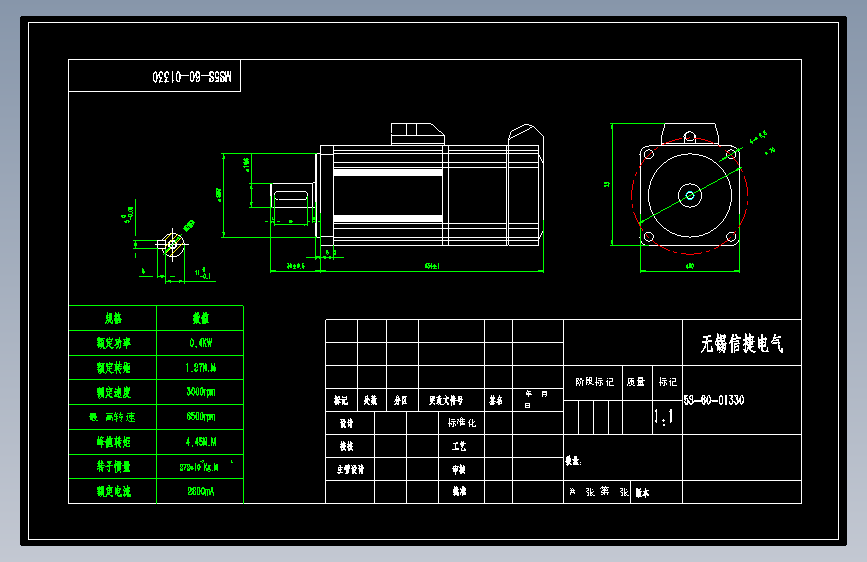Click the 额定转矩 label cell
Screen dimensions: 867x562
point(113,368)
